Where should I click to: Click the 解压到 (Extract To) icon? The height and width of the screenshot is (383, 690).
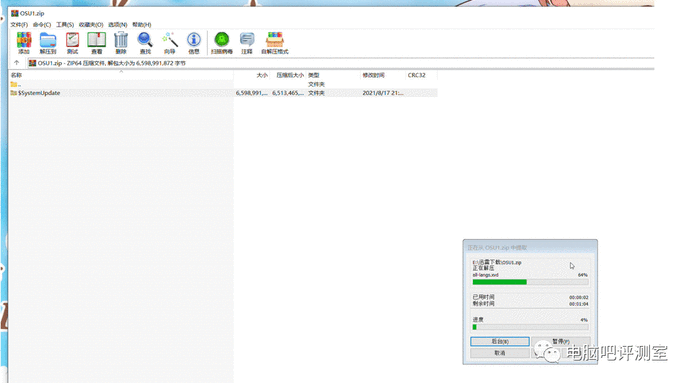(48, 43)
